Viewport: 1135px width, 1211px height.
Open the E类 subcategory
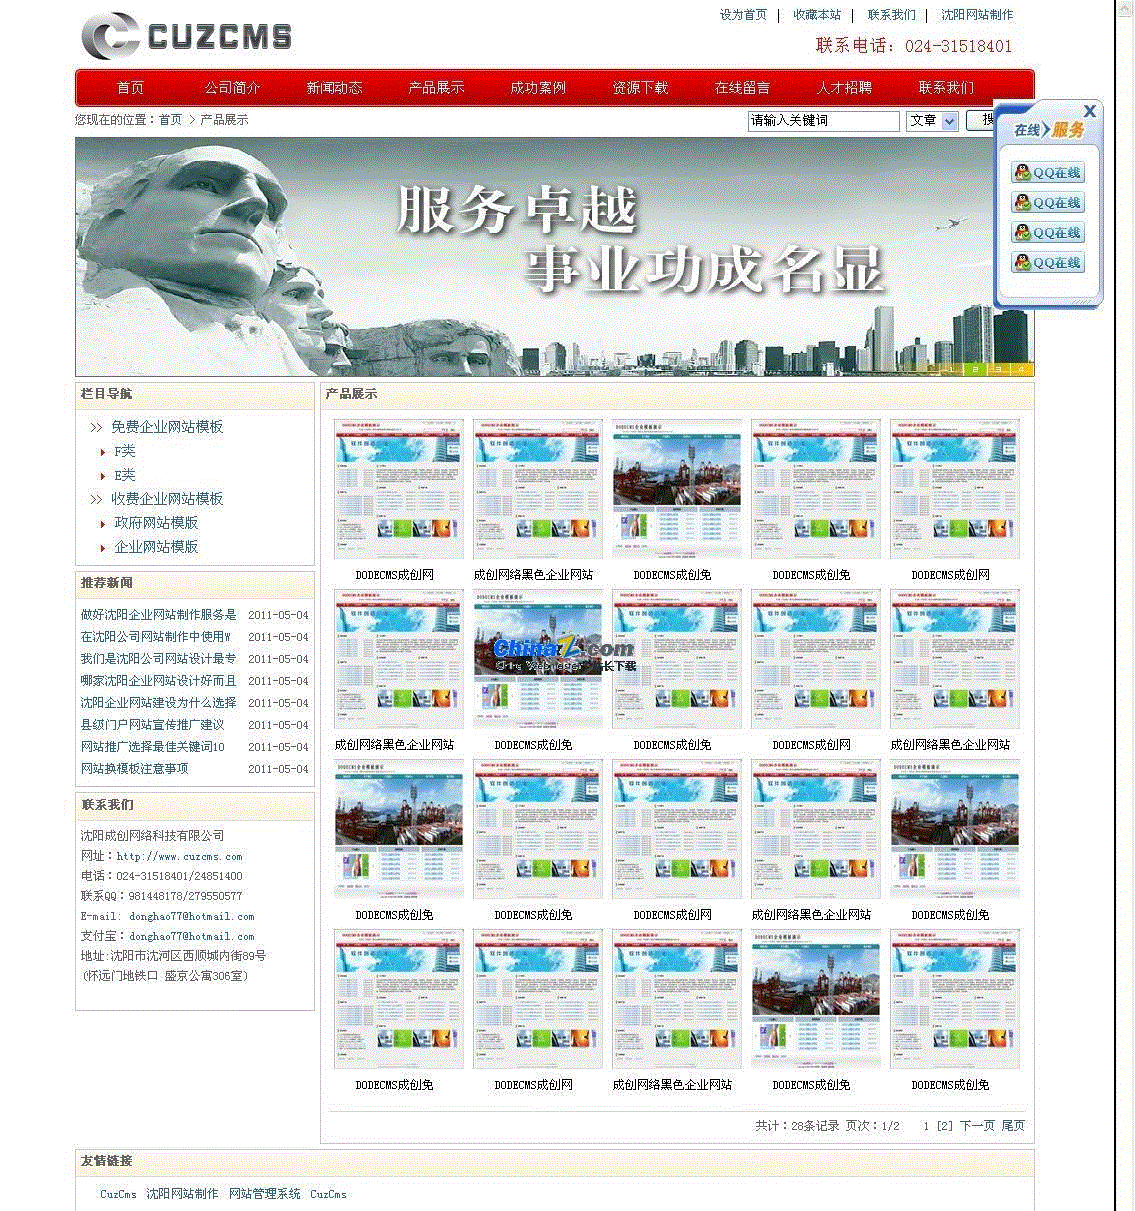124,476
